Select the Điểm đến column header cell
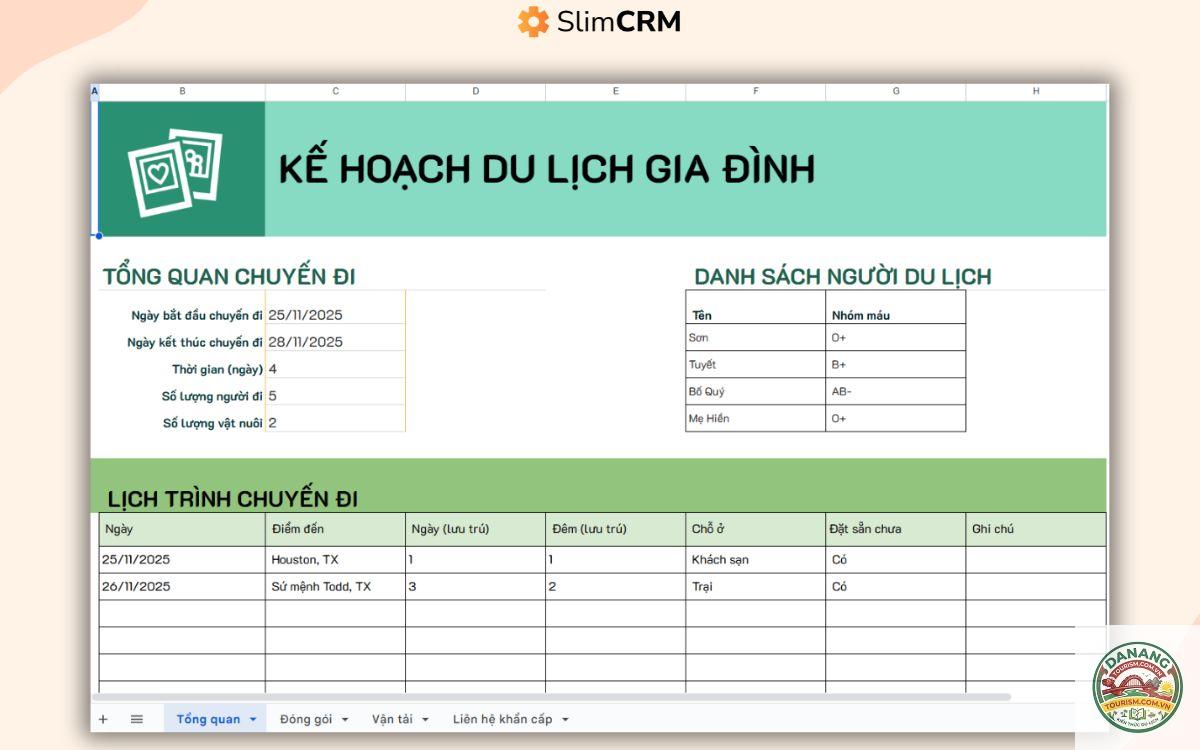This screenshot has width=1200, height=750. click(335, 529)
